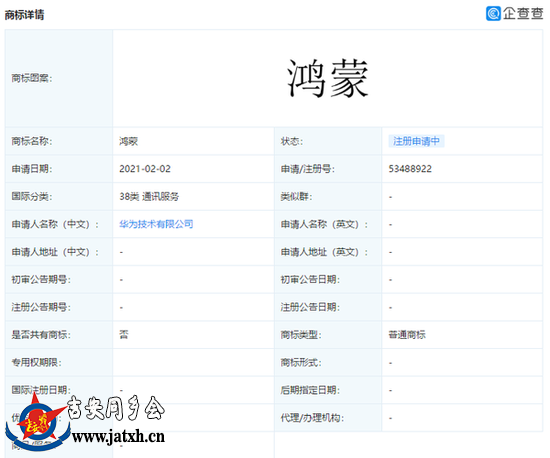This screenshot has width=550, height=458.
Task: Click the 初审公告期号 label
Action: click(x=41, y=279)
